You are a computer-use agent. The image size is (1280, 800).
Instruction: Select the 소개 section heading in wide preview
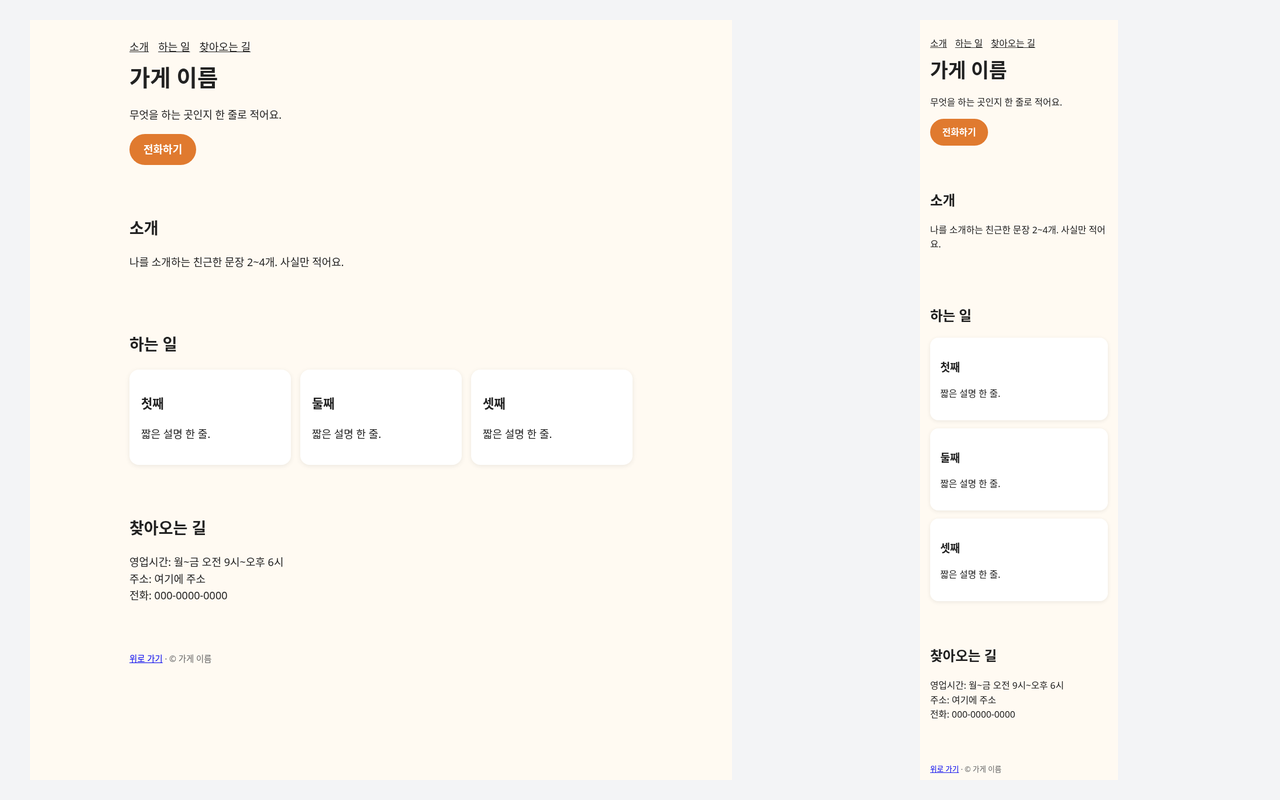[144, 228]
